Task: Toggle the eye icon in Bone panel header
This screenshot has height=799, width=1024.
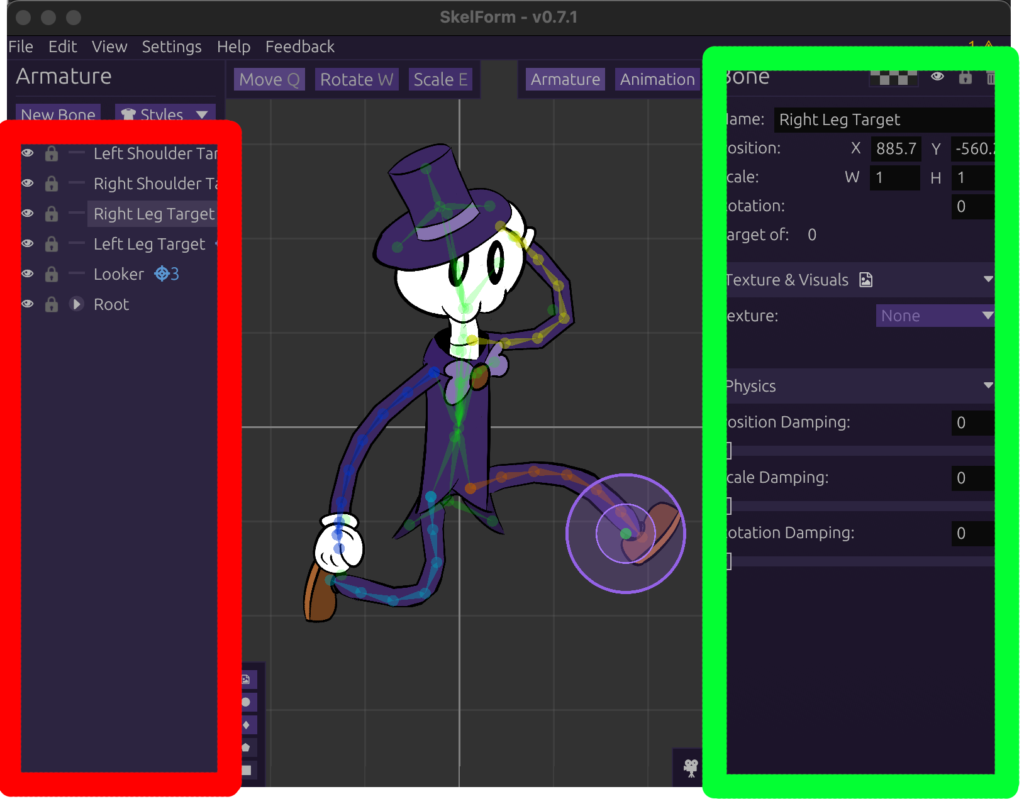Action: click(x=937, y=77)
